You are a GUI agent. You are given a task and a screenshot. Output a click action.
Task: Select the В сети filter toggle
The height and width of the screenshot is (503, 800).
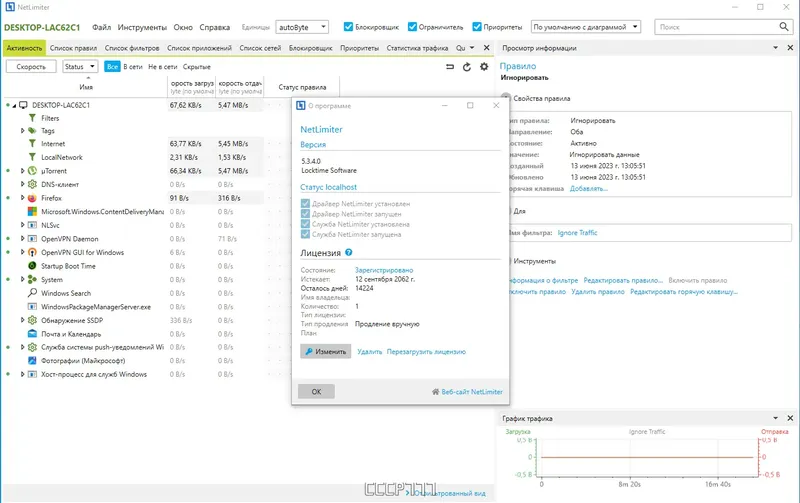pyautogui.click(x=133, y=67)
